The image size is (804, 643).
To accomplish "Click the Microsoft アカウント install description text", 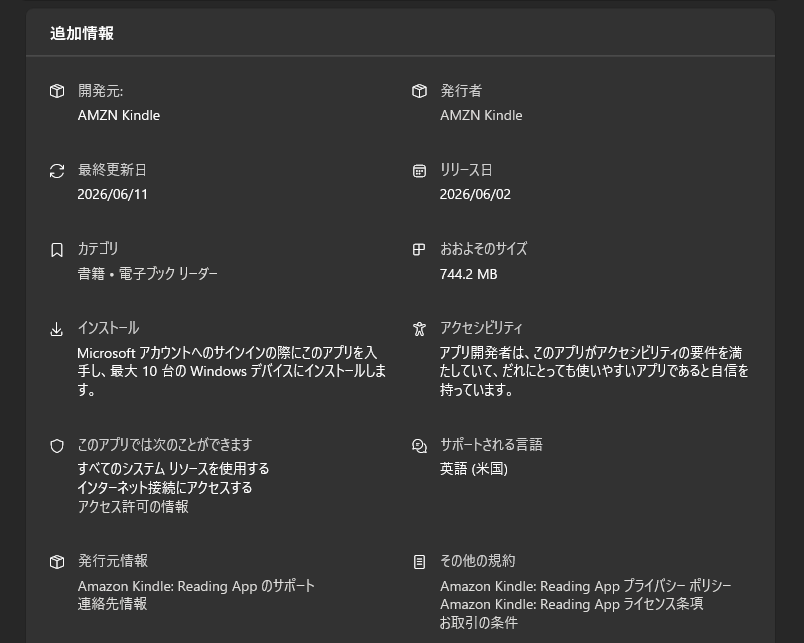I will tap(231, 371).
